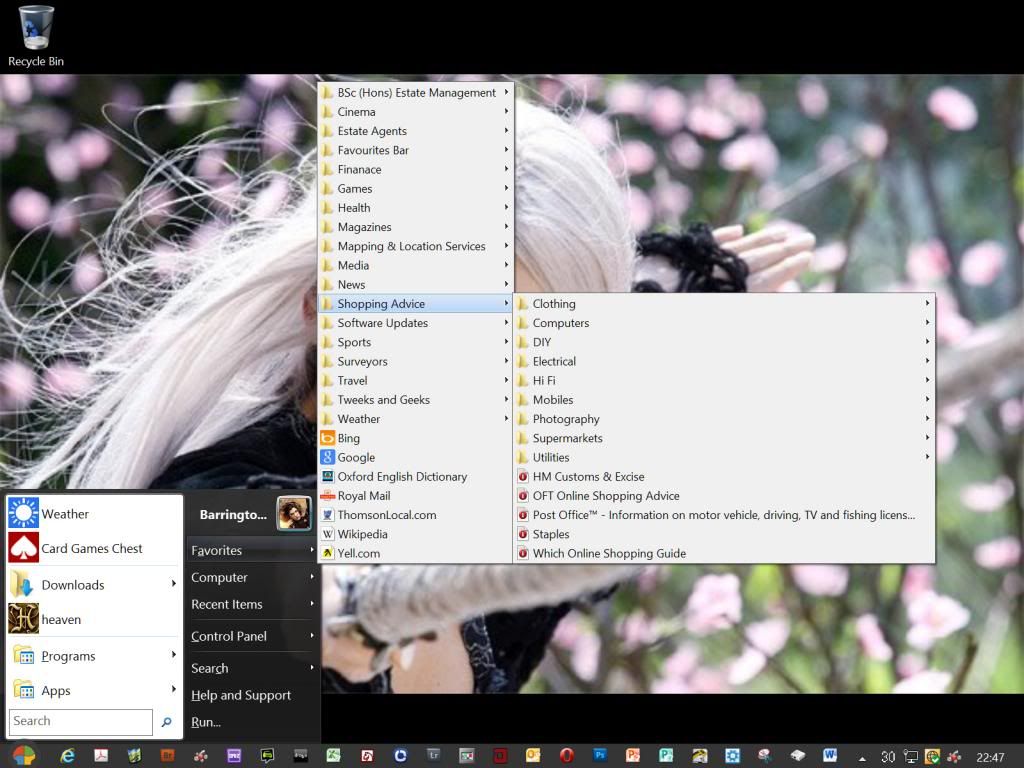The width and height of the screenshot is (1024, 768).
Task: Expand the Computer submenu
Action: [x=312, y=577]
